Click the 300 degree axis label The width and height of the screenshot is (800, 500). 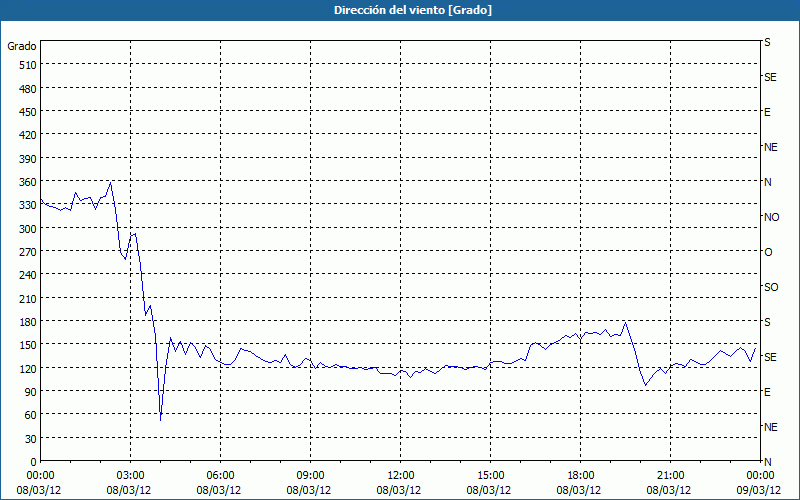(28, 229)
